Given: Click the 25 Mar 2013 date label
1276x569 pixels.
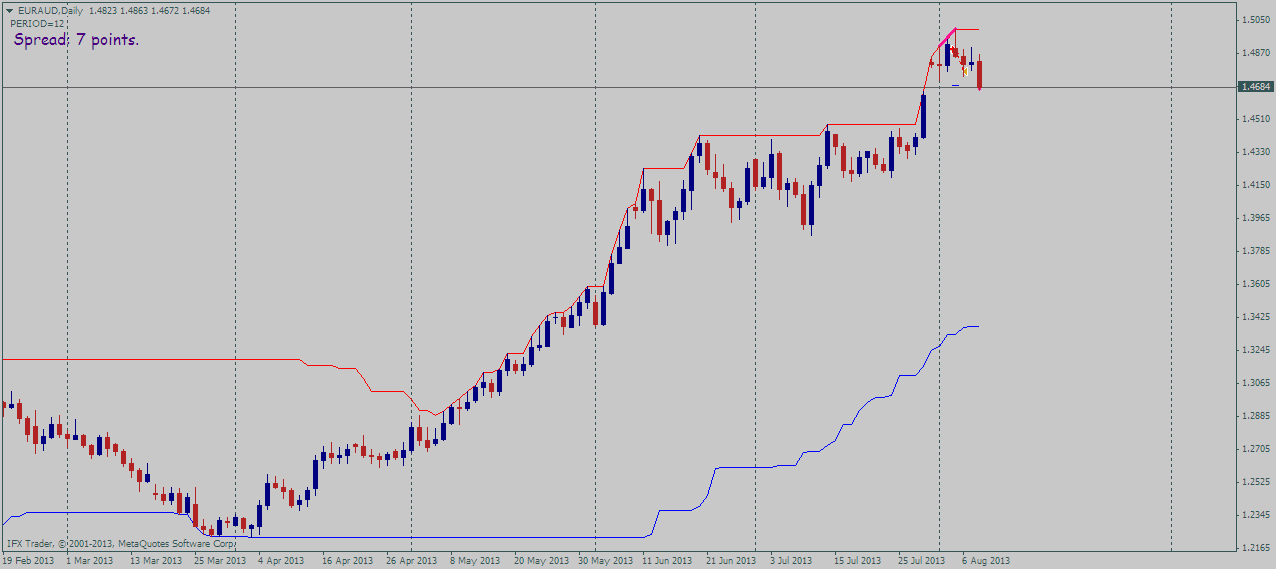Looking at the screenshot, I should [x=220, y=561].
